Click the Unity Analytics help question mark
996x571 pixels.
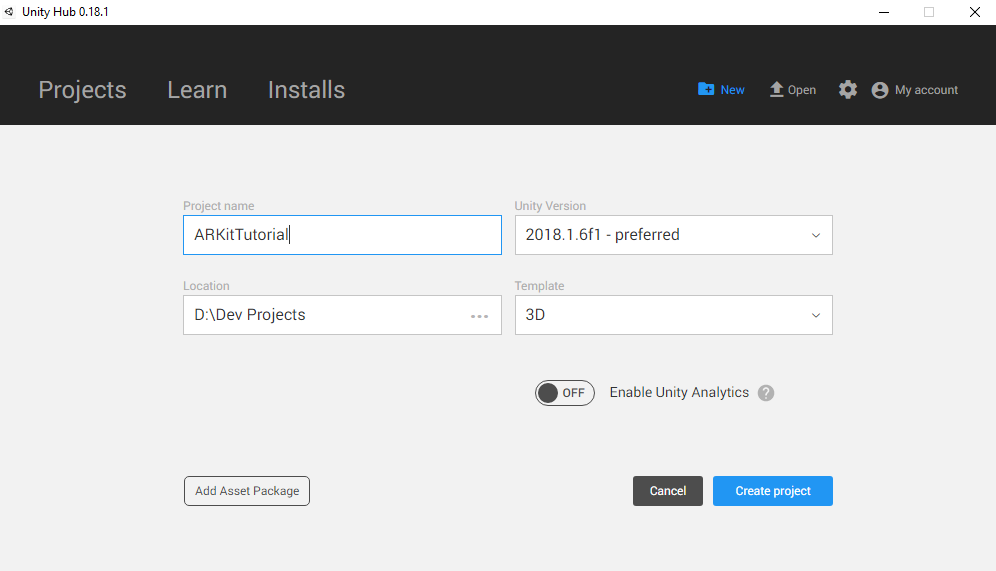pos(766,393)
